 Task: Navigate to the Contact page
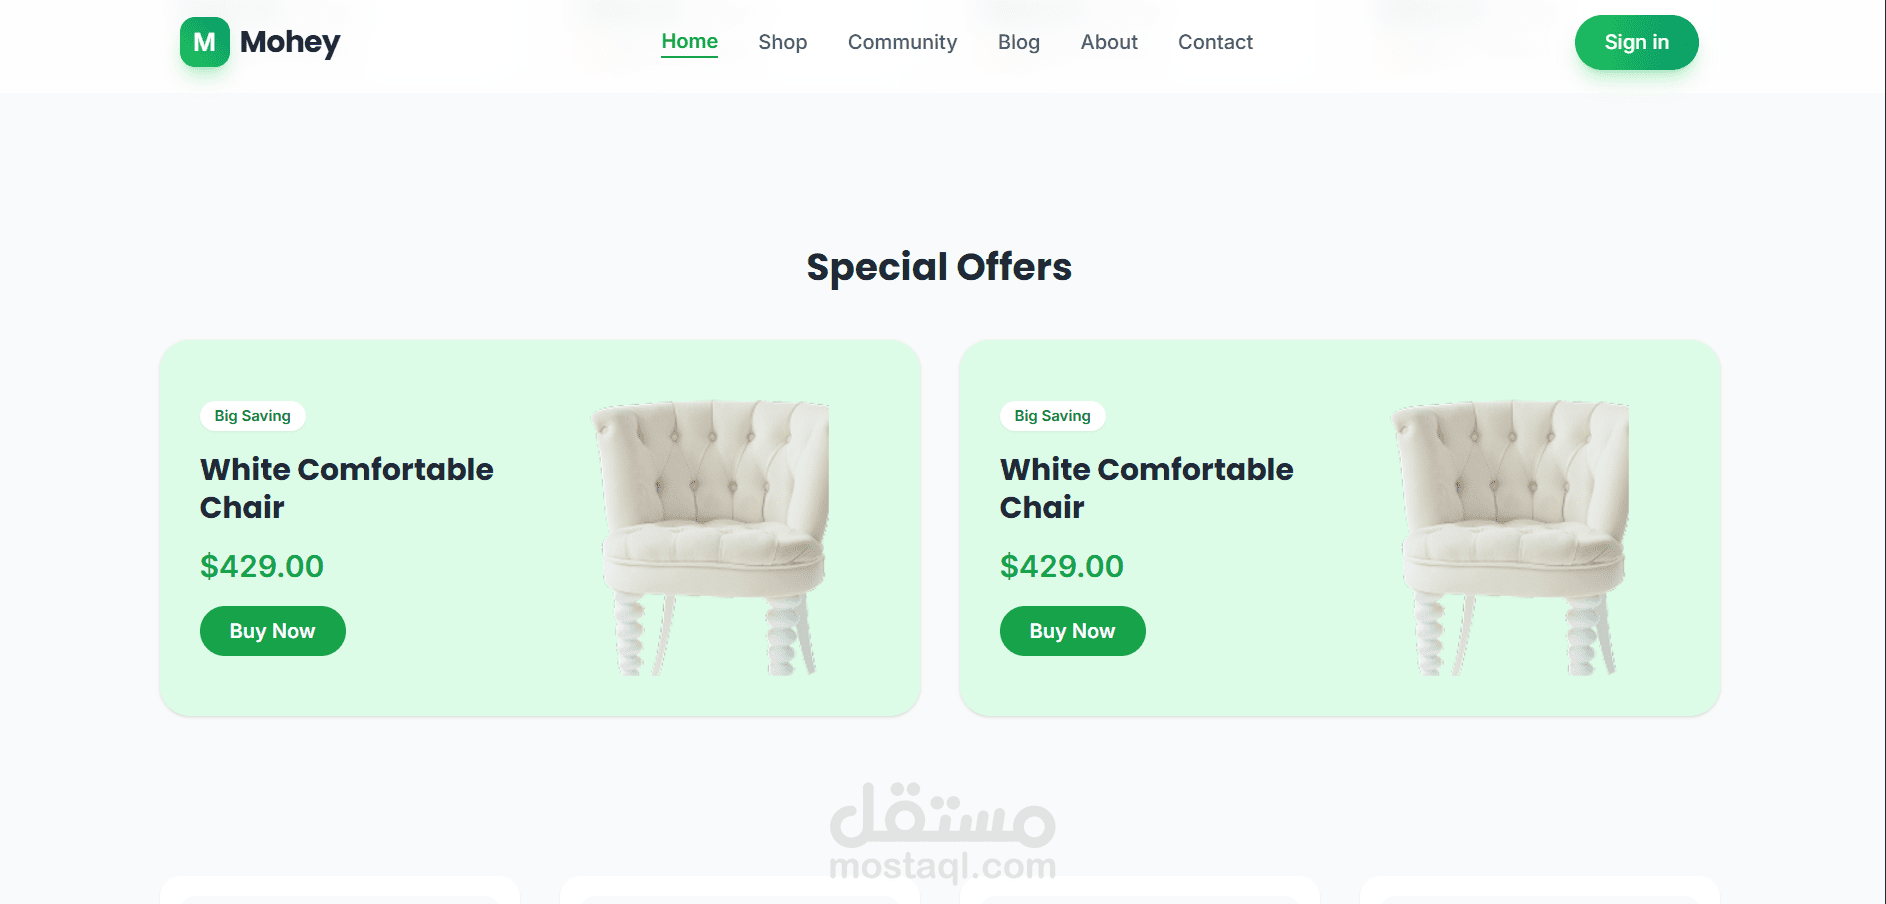pos(1215,42)
